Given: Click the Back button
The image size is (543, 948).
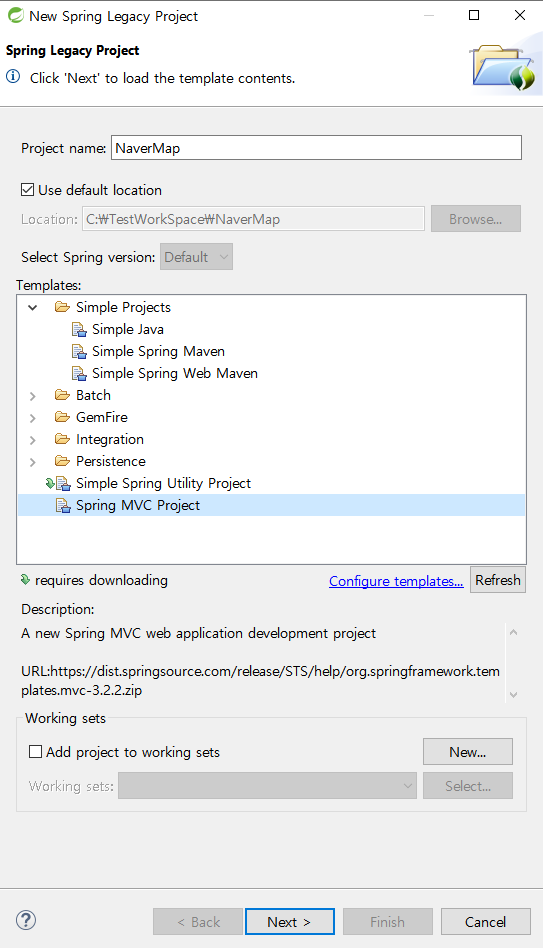Looking at the screenshot, I should tap(198, 921).
